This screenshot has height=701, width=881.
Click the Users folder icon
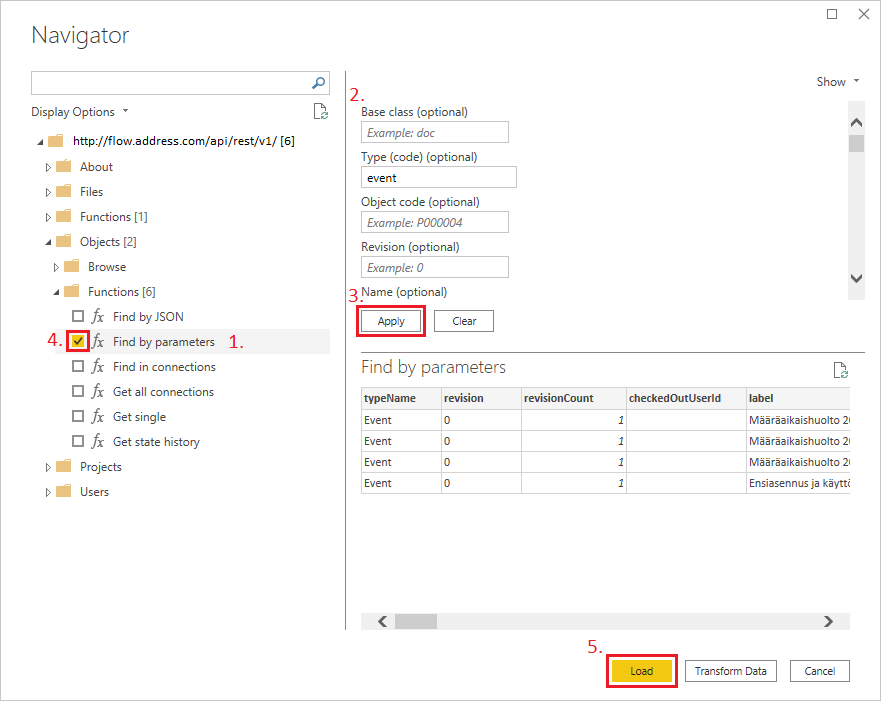coord(64,492)
